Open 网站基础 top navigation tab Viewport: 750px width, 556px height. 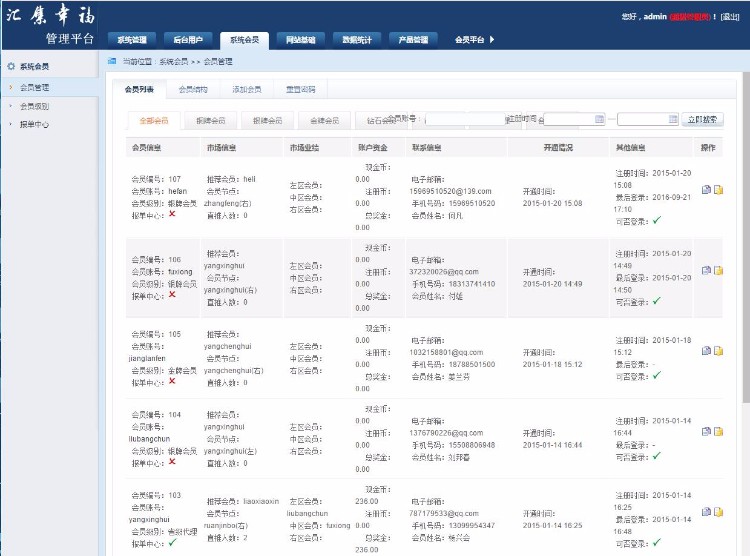click(x=300, y=40)
